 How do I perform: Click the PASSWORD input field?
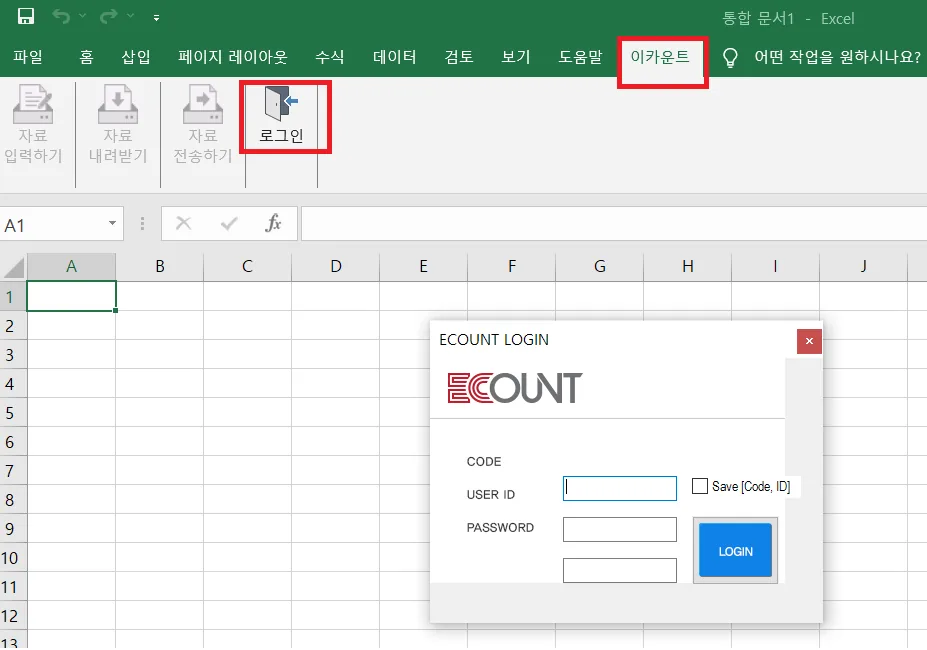coord(620,529)
